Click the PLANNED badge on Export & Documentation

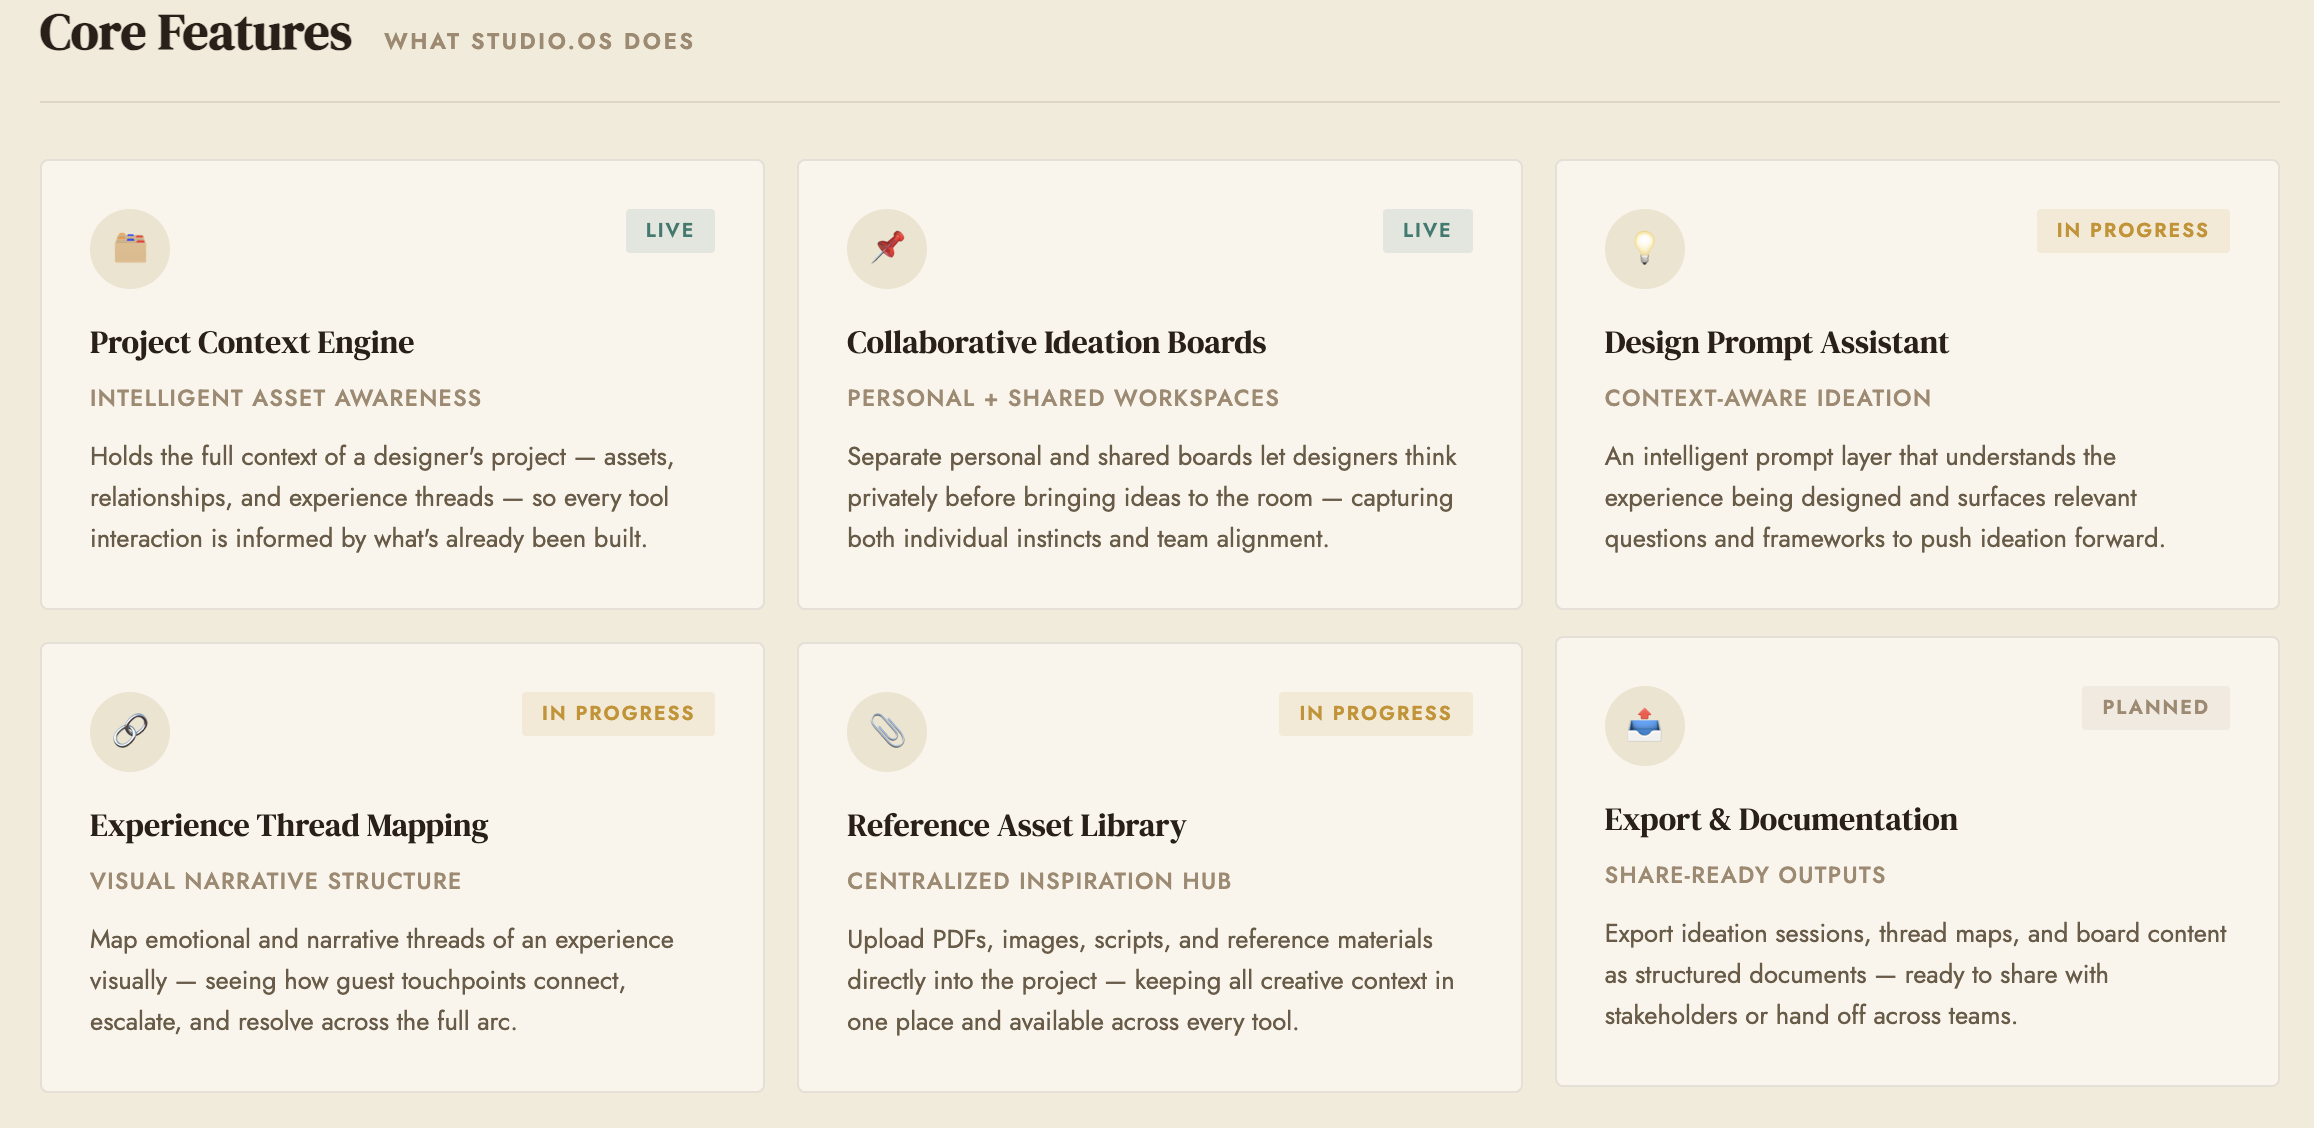pyautogui.click(x=2155, y=707)
